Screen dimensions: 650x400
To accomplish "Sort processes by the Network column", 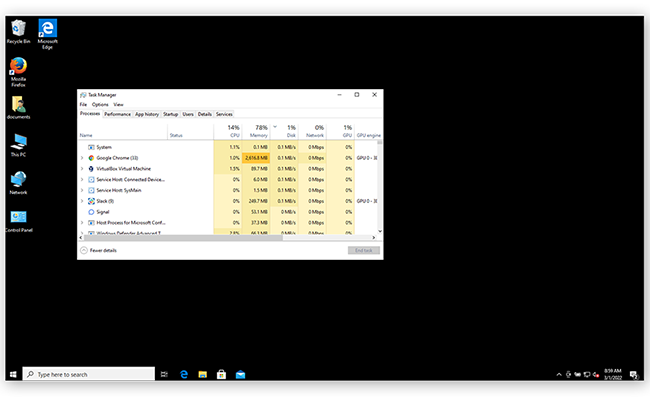I will 313,131.
